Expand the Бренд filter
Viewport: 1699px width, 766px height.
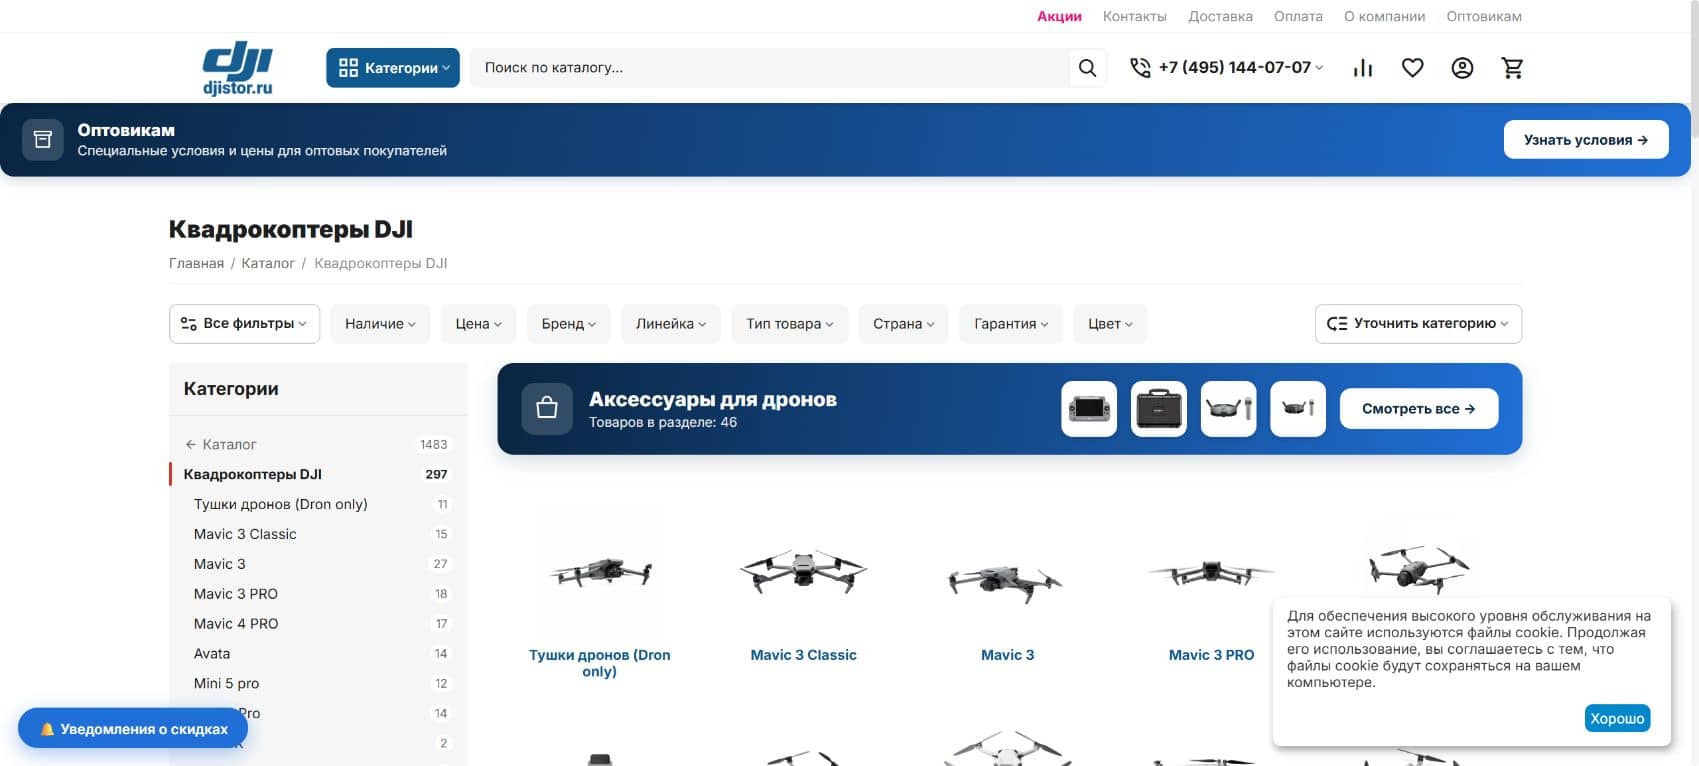pos(569,324)
